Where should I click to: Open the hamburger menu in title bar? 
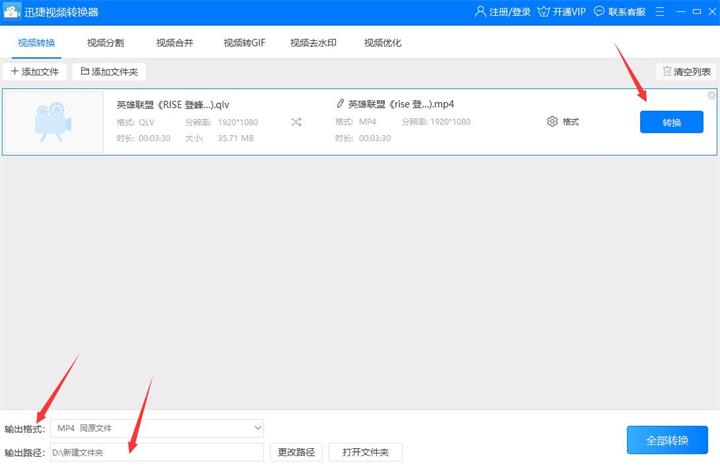pyautogui.click(x=660, y=11)
